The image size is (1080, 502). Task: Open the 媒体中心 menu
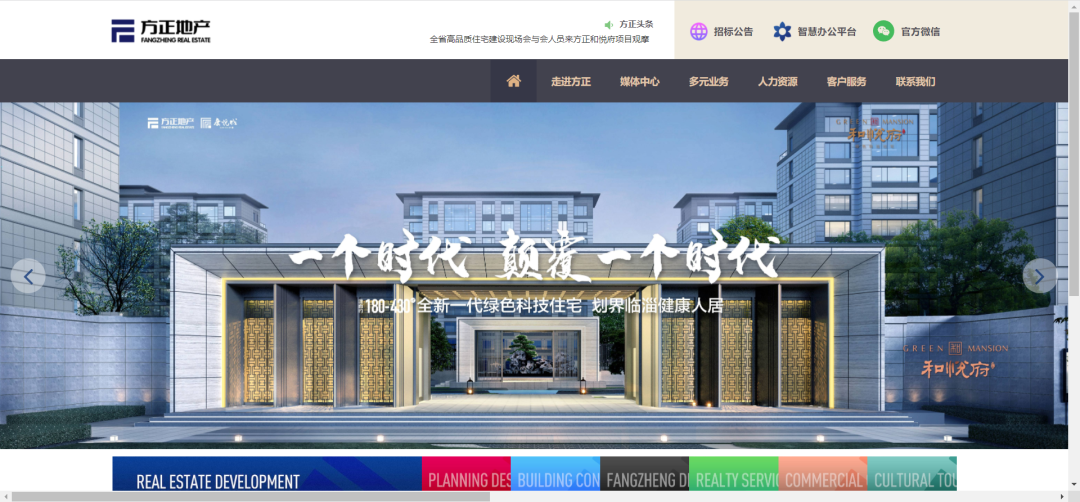pyautogui.click(x=640, y=81)
